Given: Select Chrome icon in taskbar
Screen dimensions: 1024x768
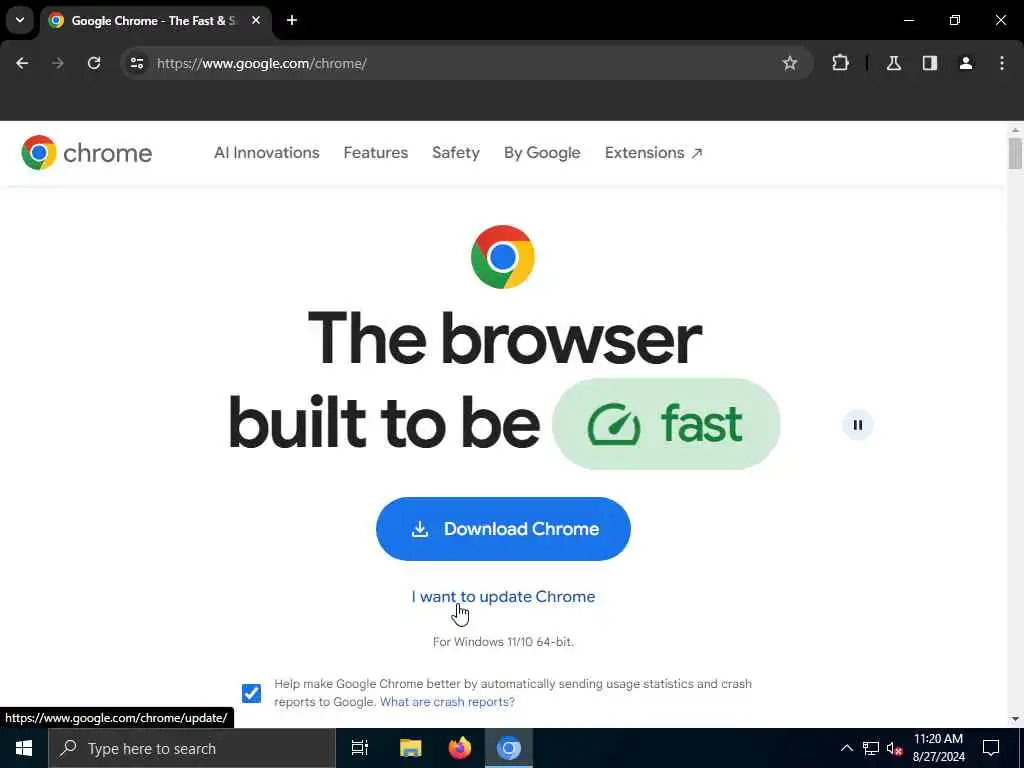Looking at the screenshot, I should point(509,748).
